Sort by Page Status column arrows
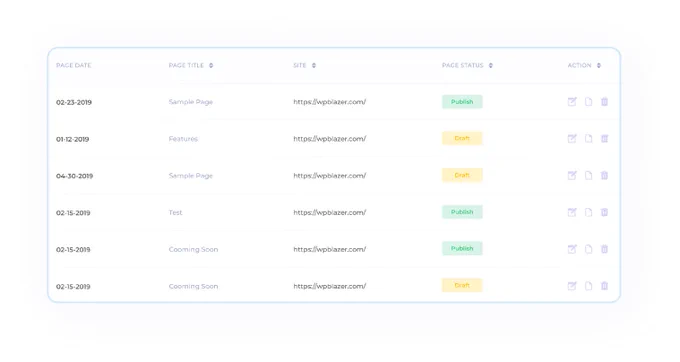680x362 pixels. coord(490,65)
